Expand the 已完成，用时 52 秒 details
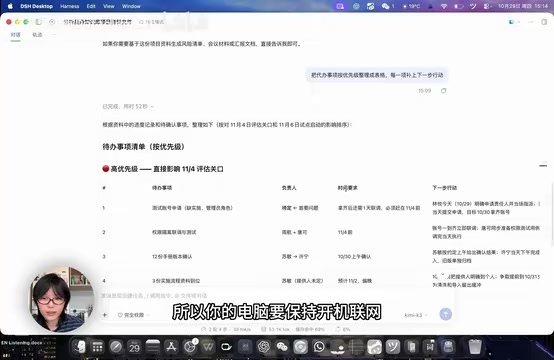This screenshot has height=360, width=554. (x=128, y=106)
